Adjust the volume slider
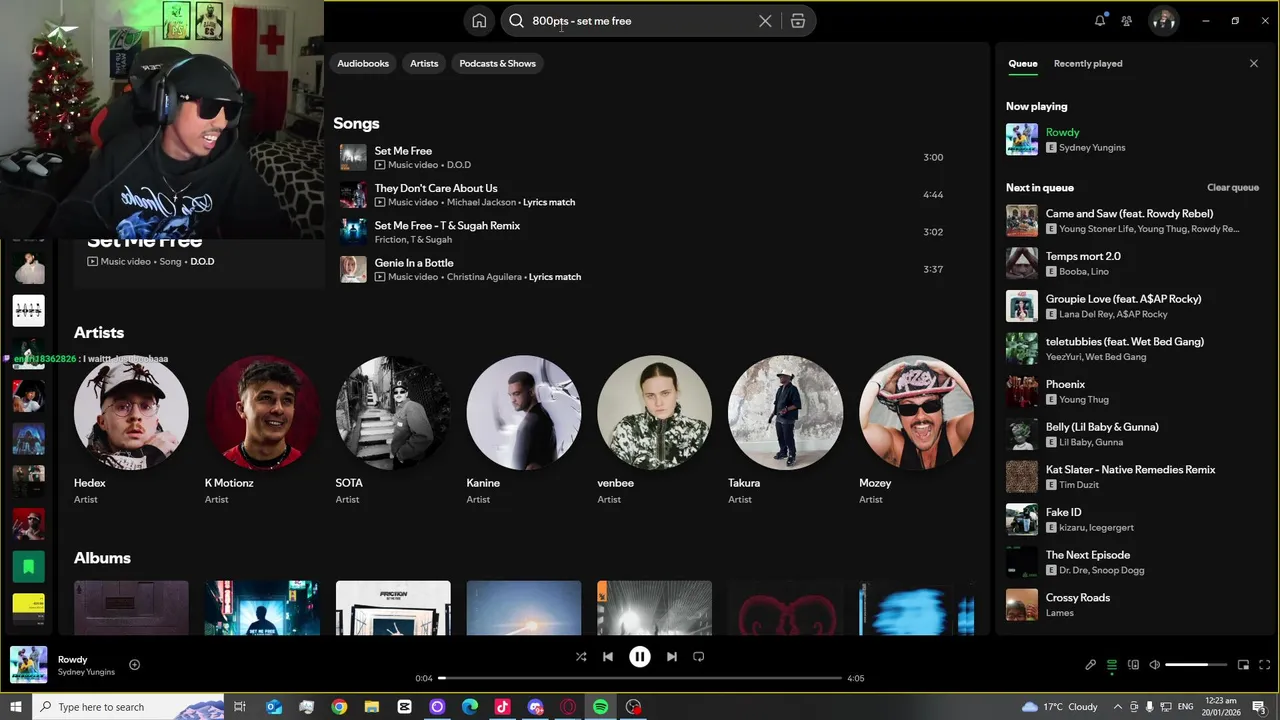 point(1196,665)
